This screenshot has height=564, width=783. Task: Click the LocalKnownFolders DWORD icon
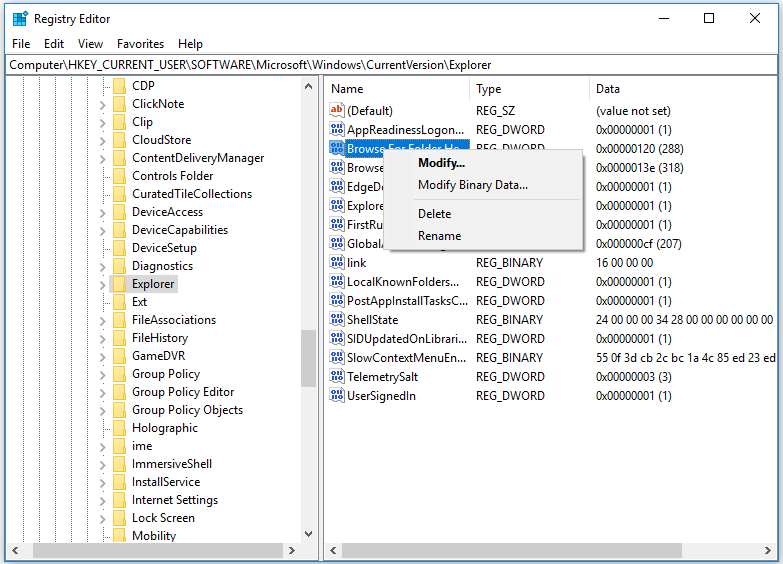click(337, 281)
